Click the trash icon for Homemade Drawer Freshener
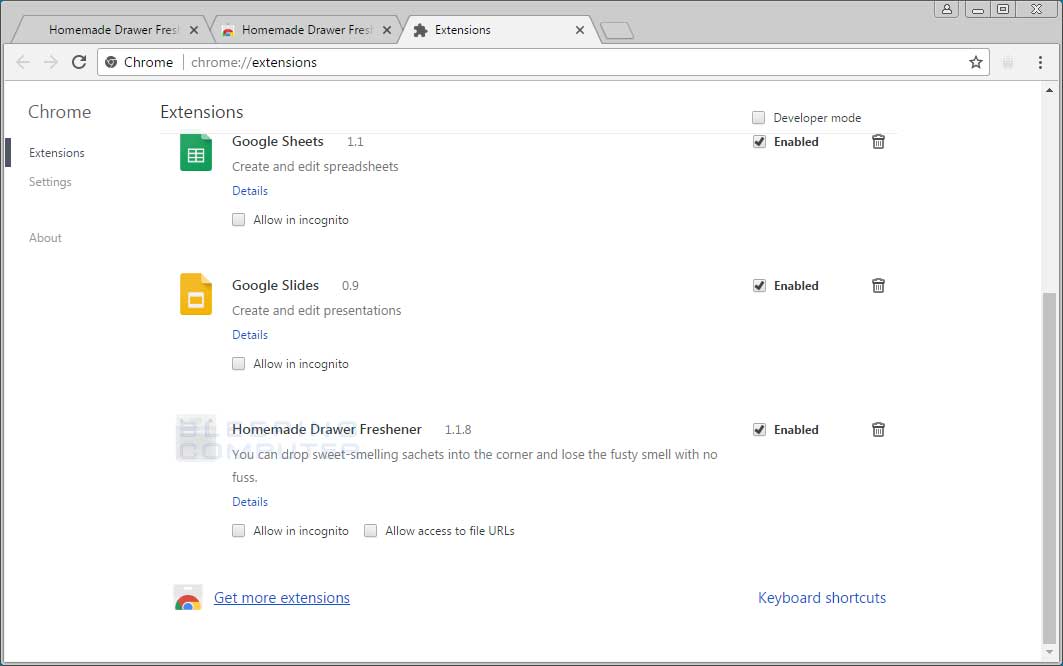1063x666 pixels. click(878, 429)
